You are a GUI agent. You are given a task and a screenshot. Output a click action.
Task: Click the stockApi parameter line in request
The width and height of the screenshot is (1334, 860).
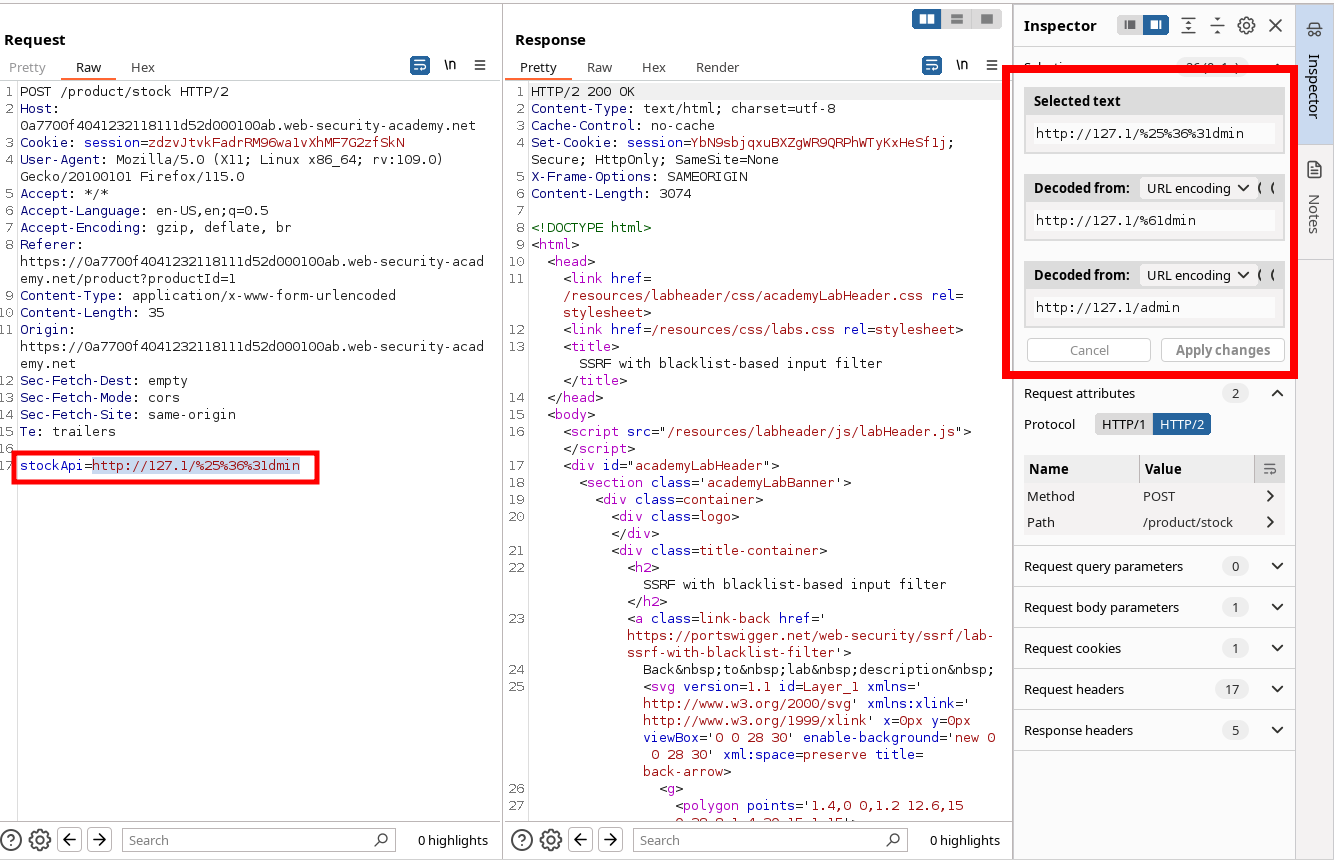tap(160, 466)
